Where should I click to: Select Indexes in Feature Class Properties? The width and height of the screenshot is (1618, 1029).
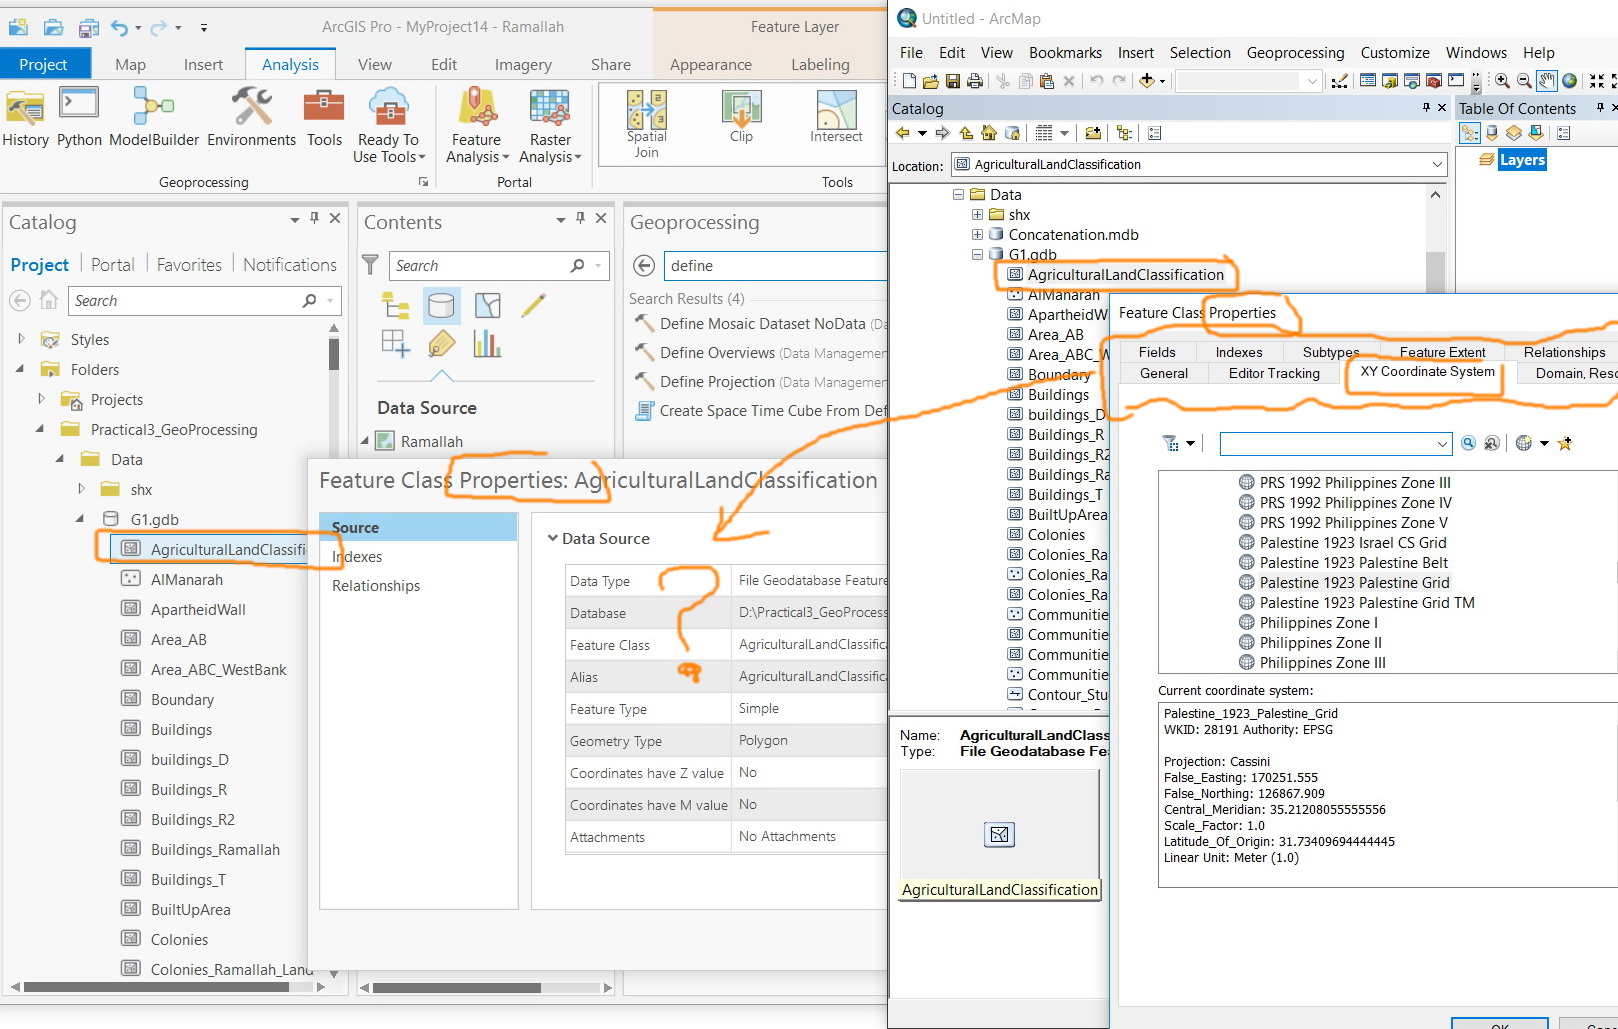357,556
